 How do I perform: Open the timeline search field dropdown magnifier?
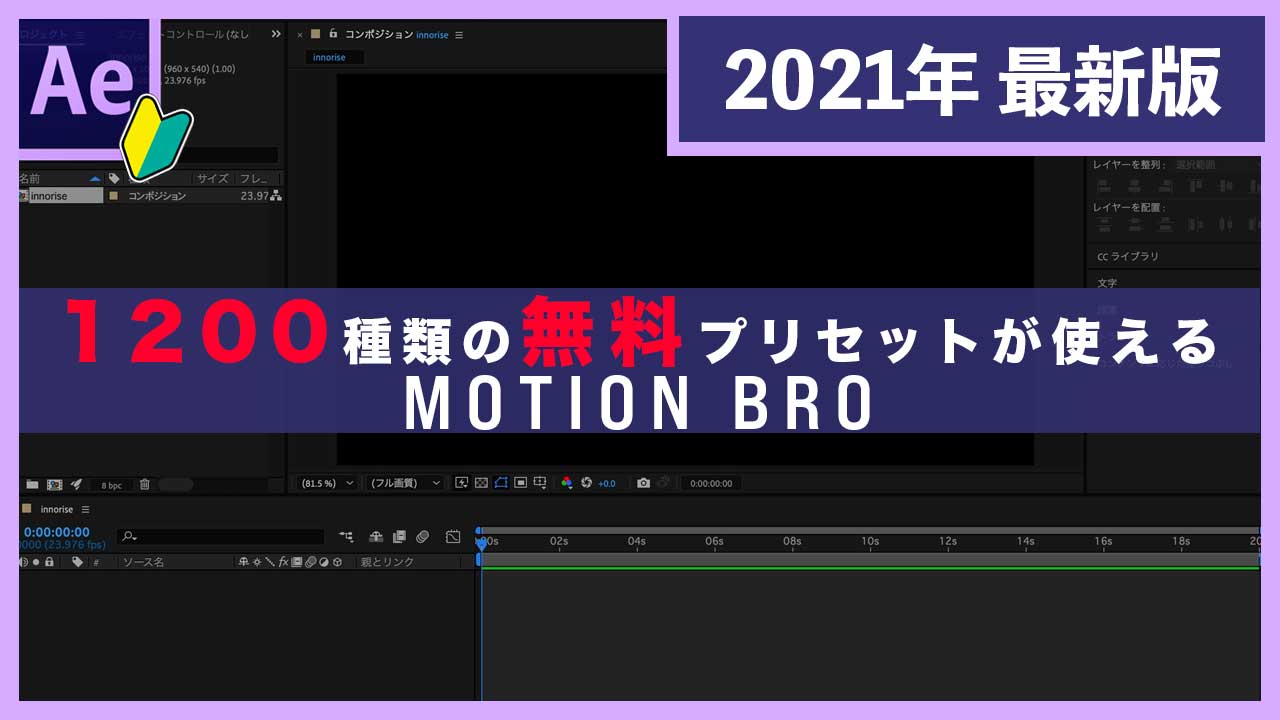click(128, 537)
